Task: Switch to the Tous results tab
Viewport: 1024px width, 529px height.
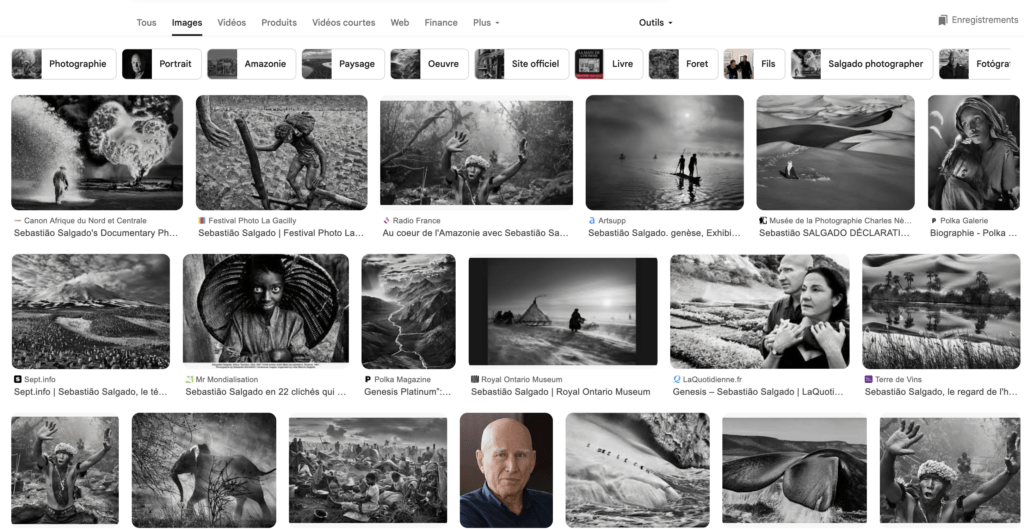Action: tap(146, 22)
